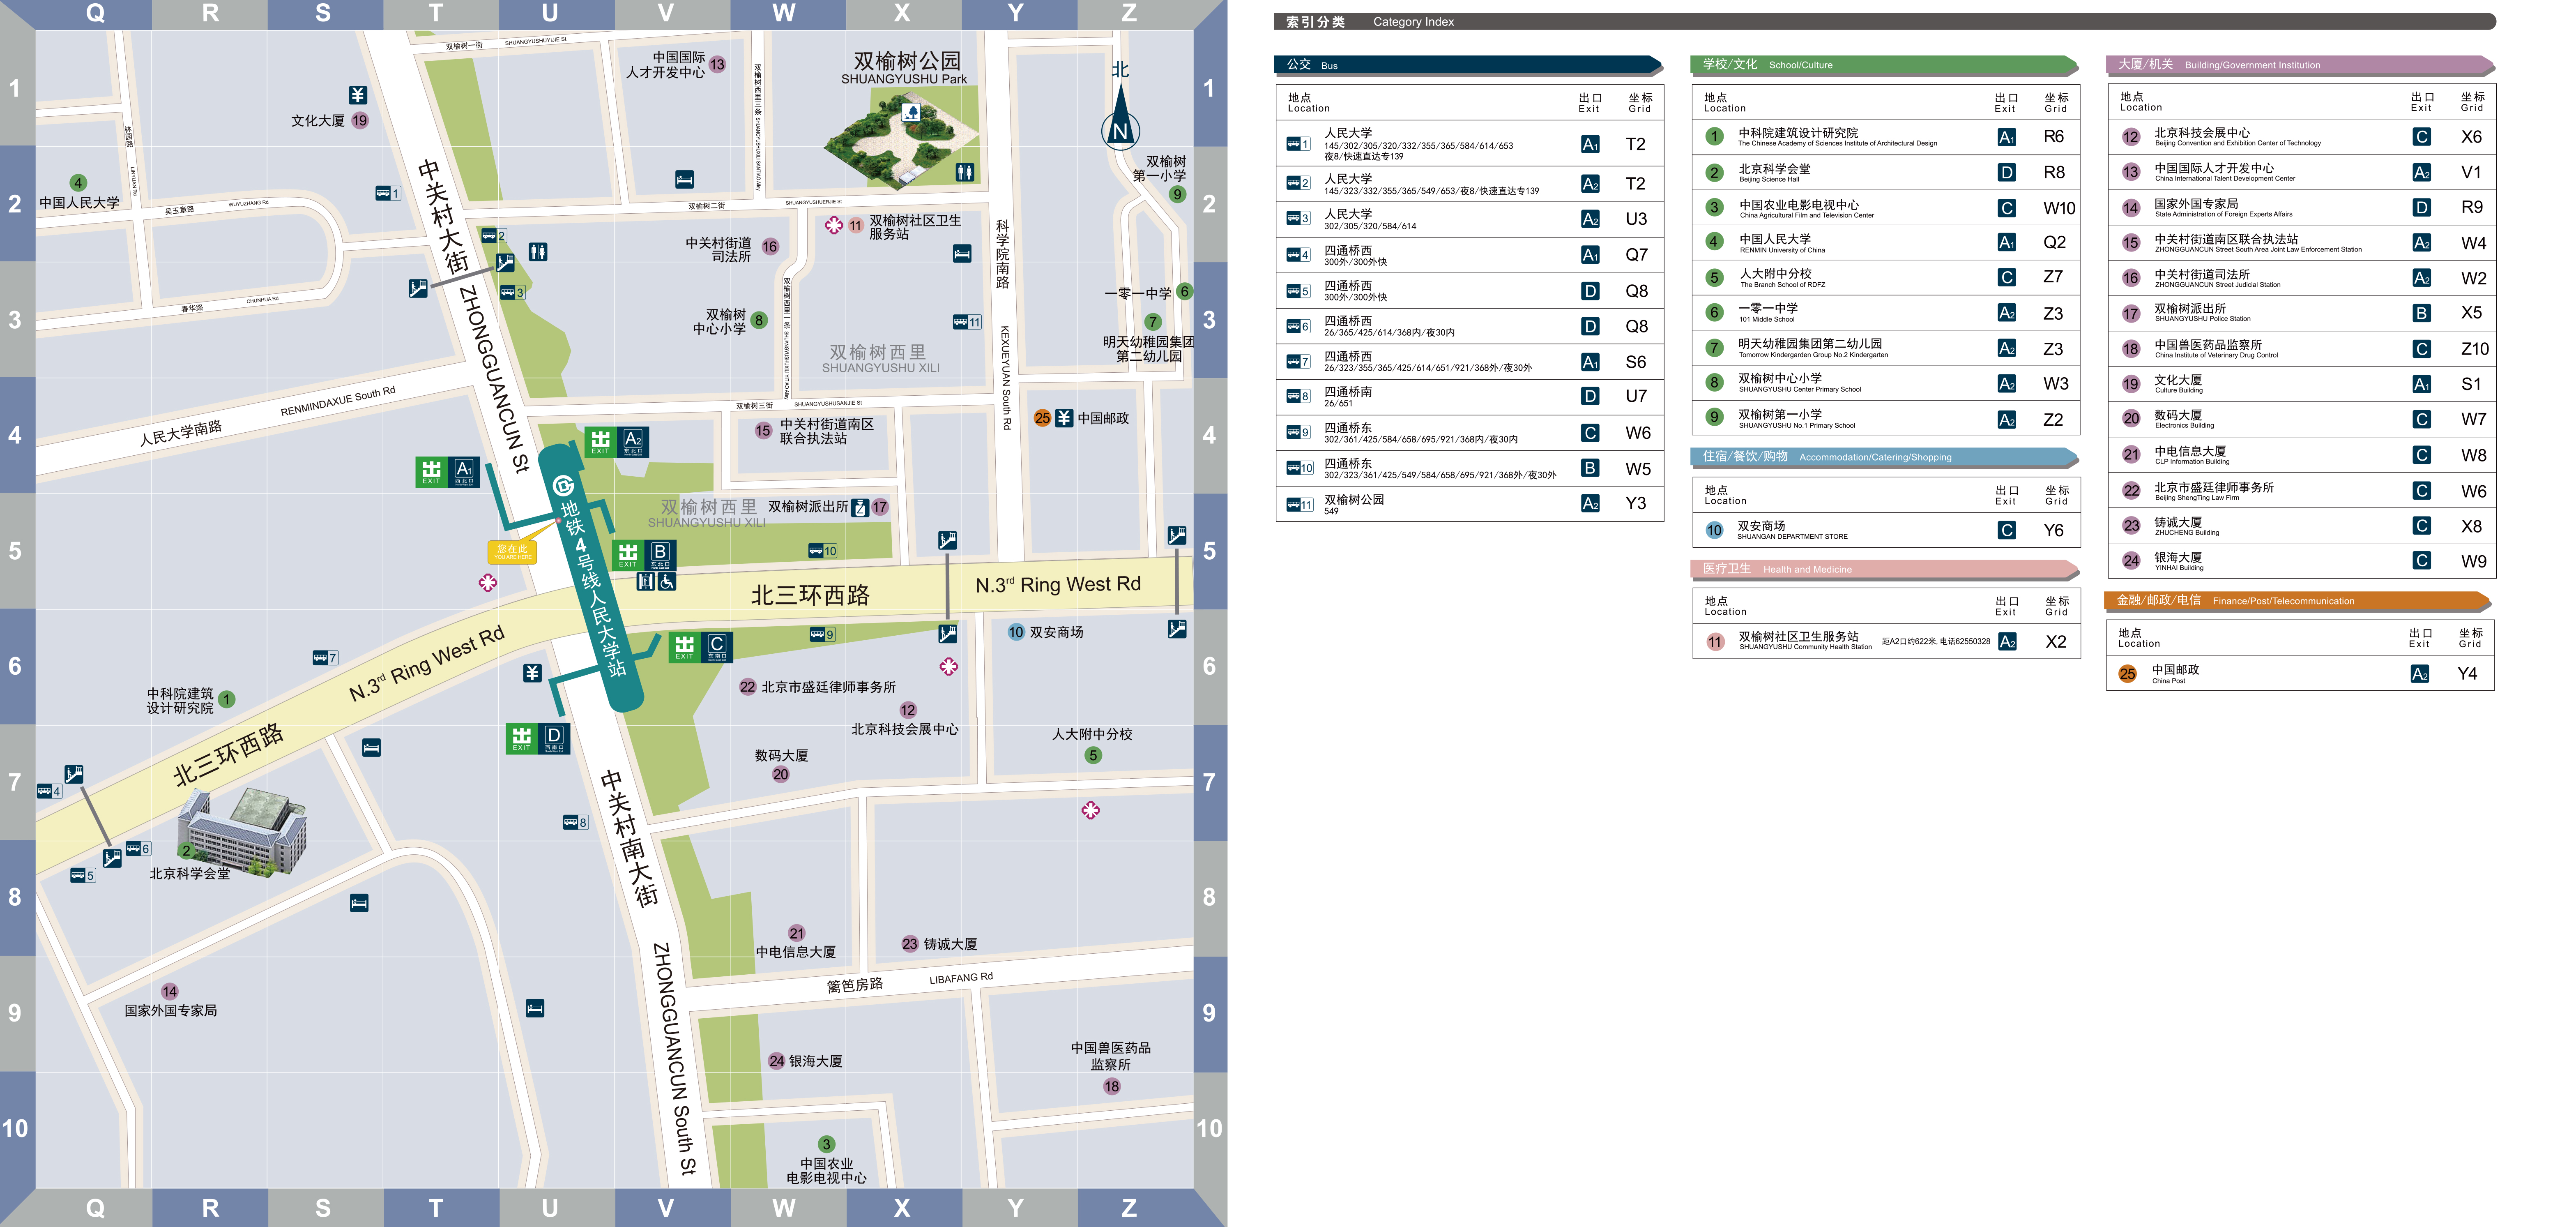
Task: Click 'State Administration of Foreign Experts Affairs' row
Action: [x=2301, y=208]
